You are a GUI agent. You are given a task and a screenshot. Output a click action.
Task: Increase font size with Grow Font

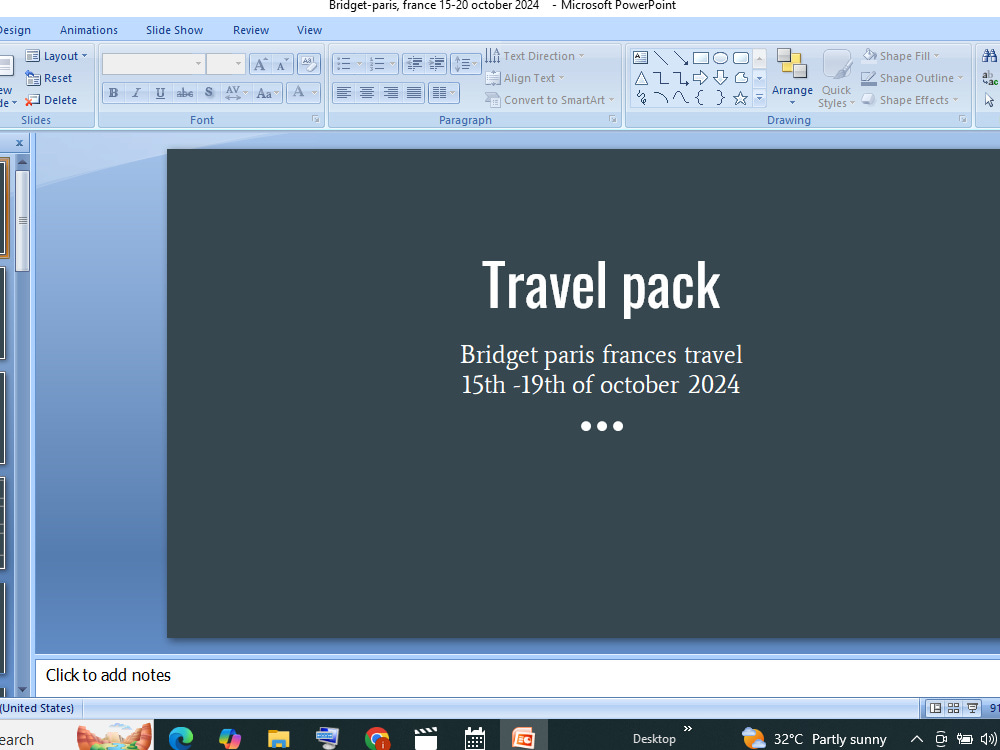[x=260, y=64]
